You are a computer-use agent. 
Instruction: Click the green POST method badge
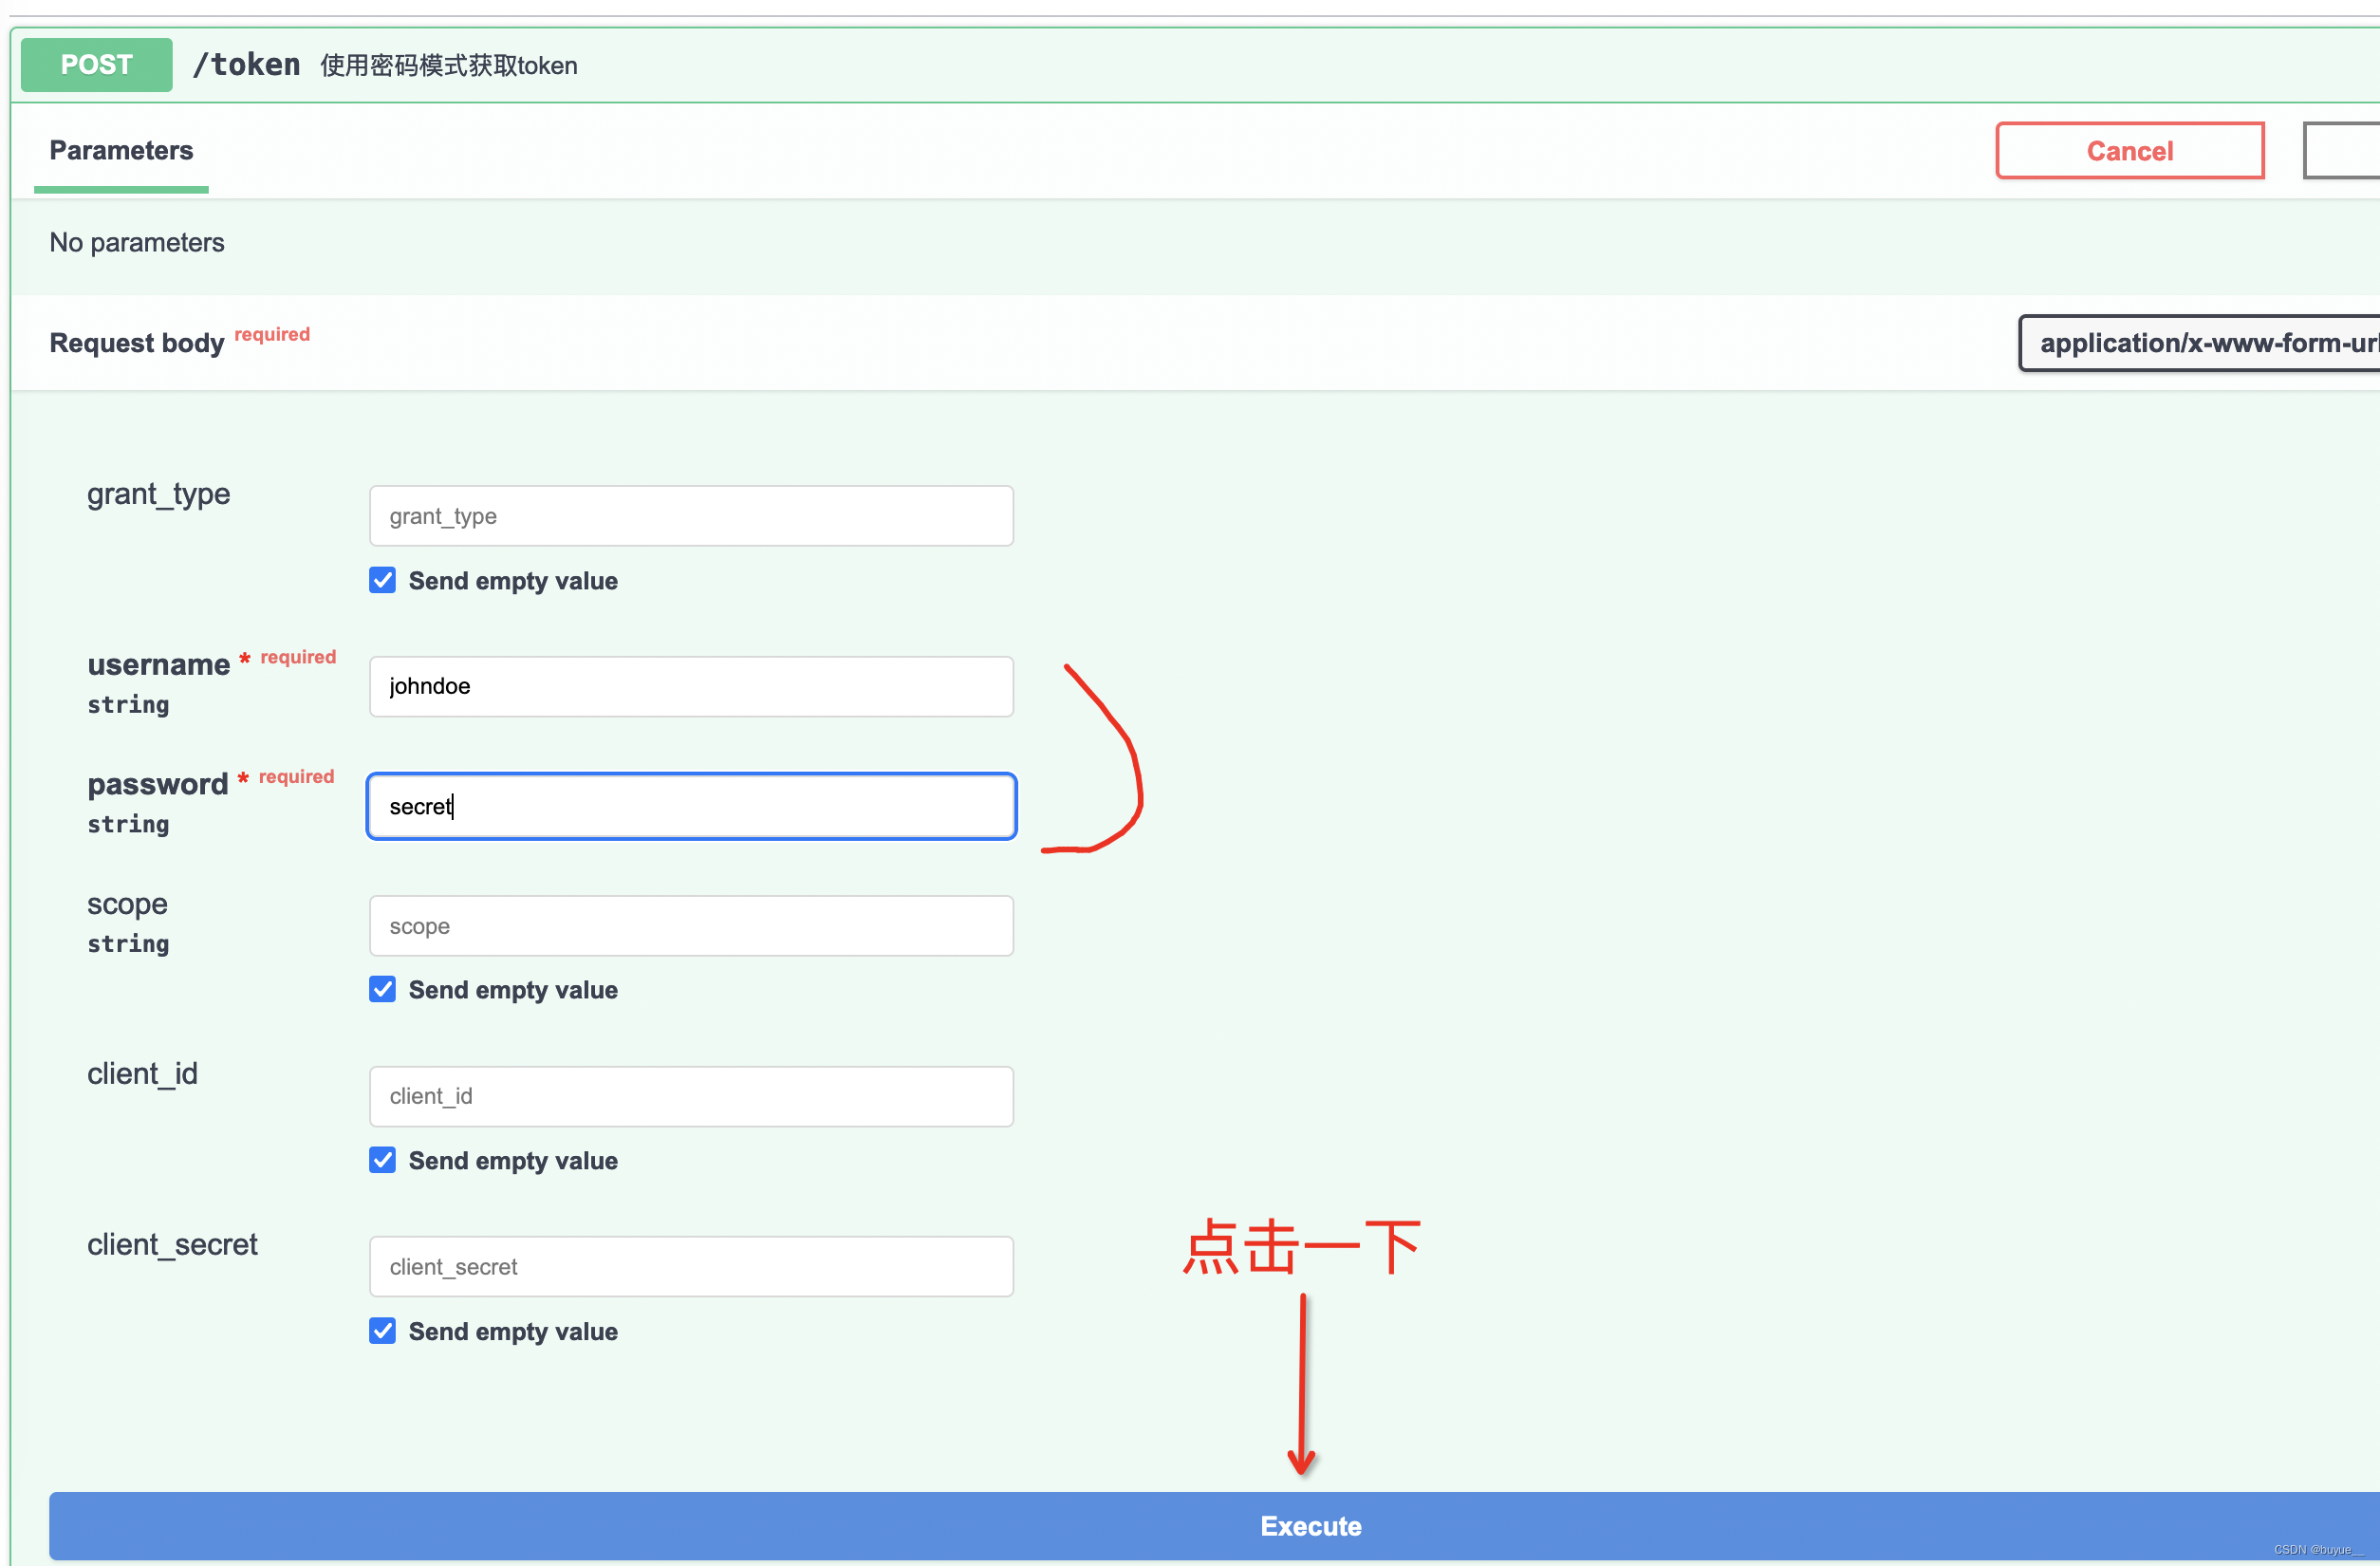point(96,65)
